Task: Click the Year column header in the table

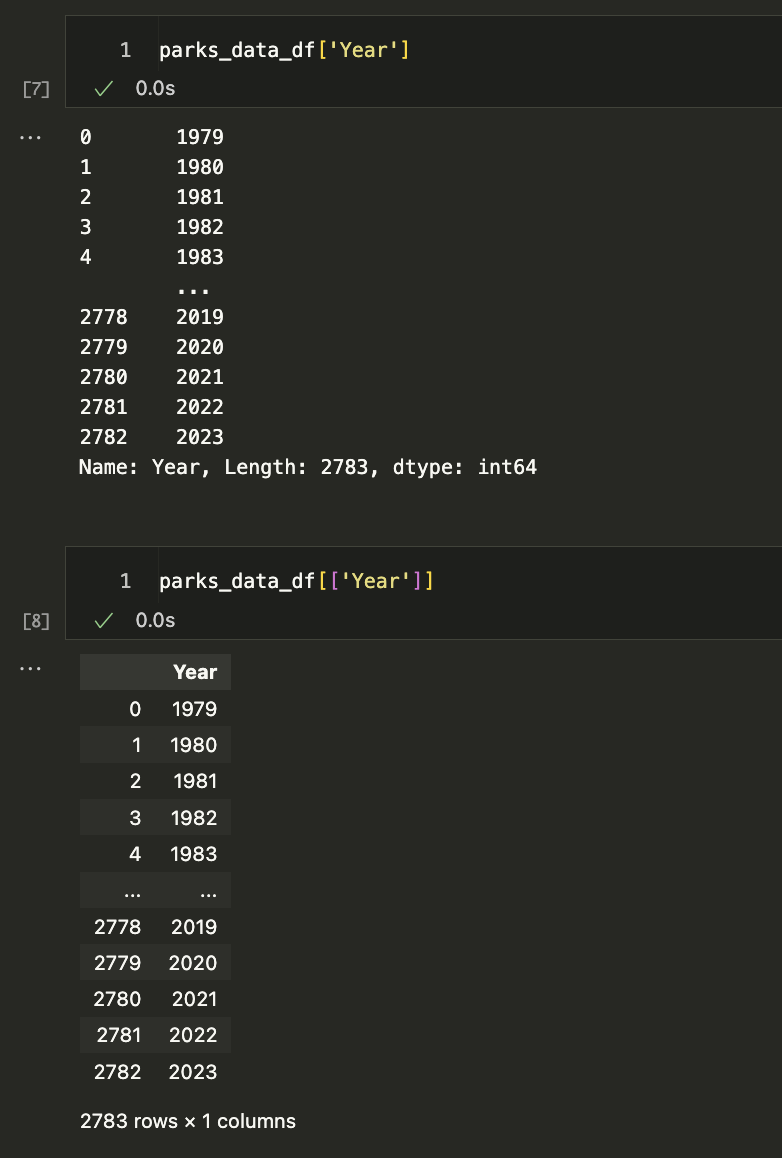Action: (194, 672)
